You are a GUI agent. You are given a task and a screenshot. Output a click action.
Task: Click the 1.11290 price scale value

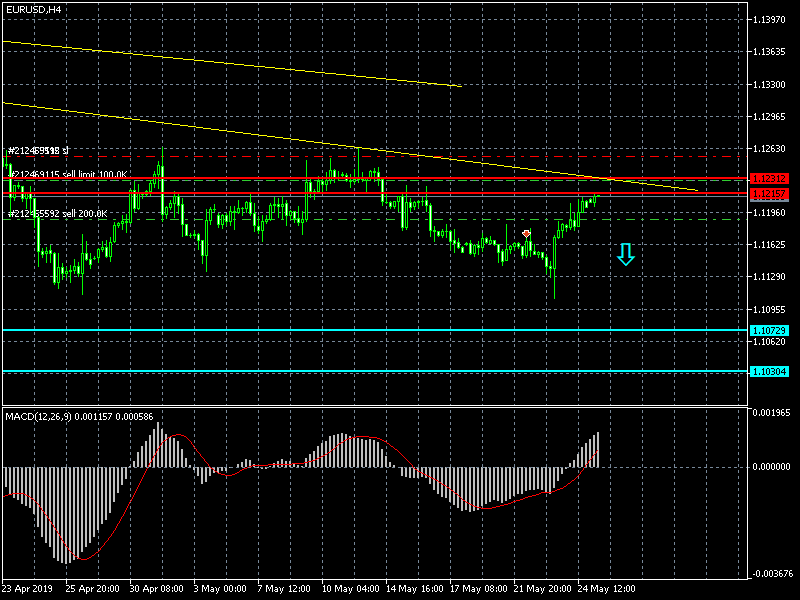(x=769, y=277)
